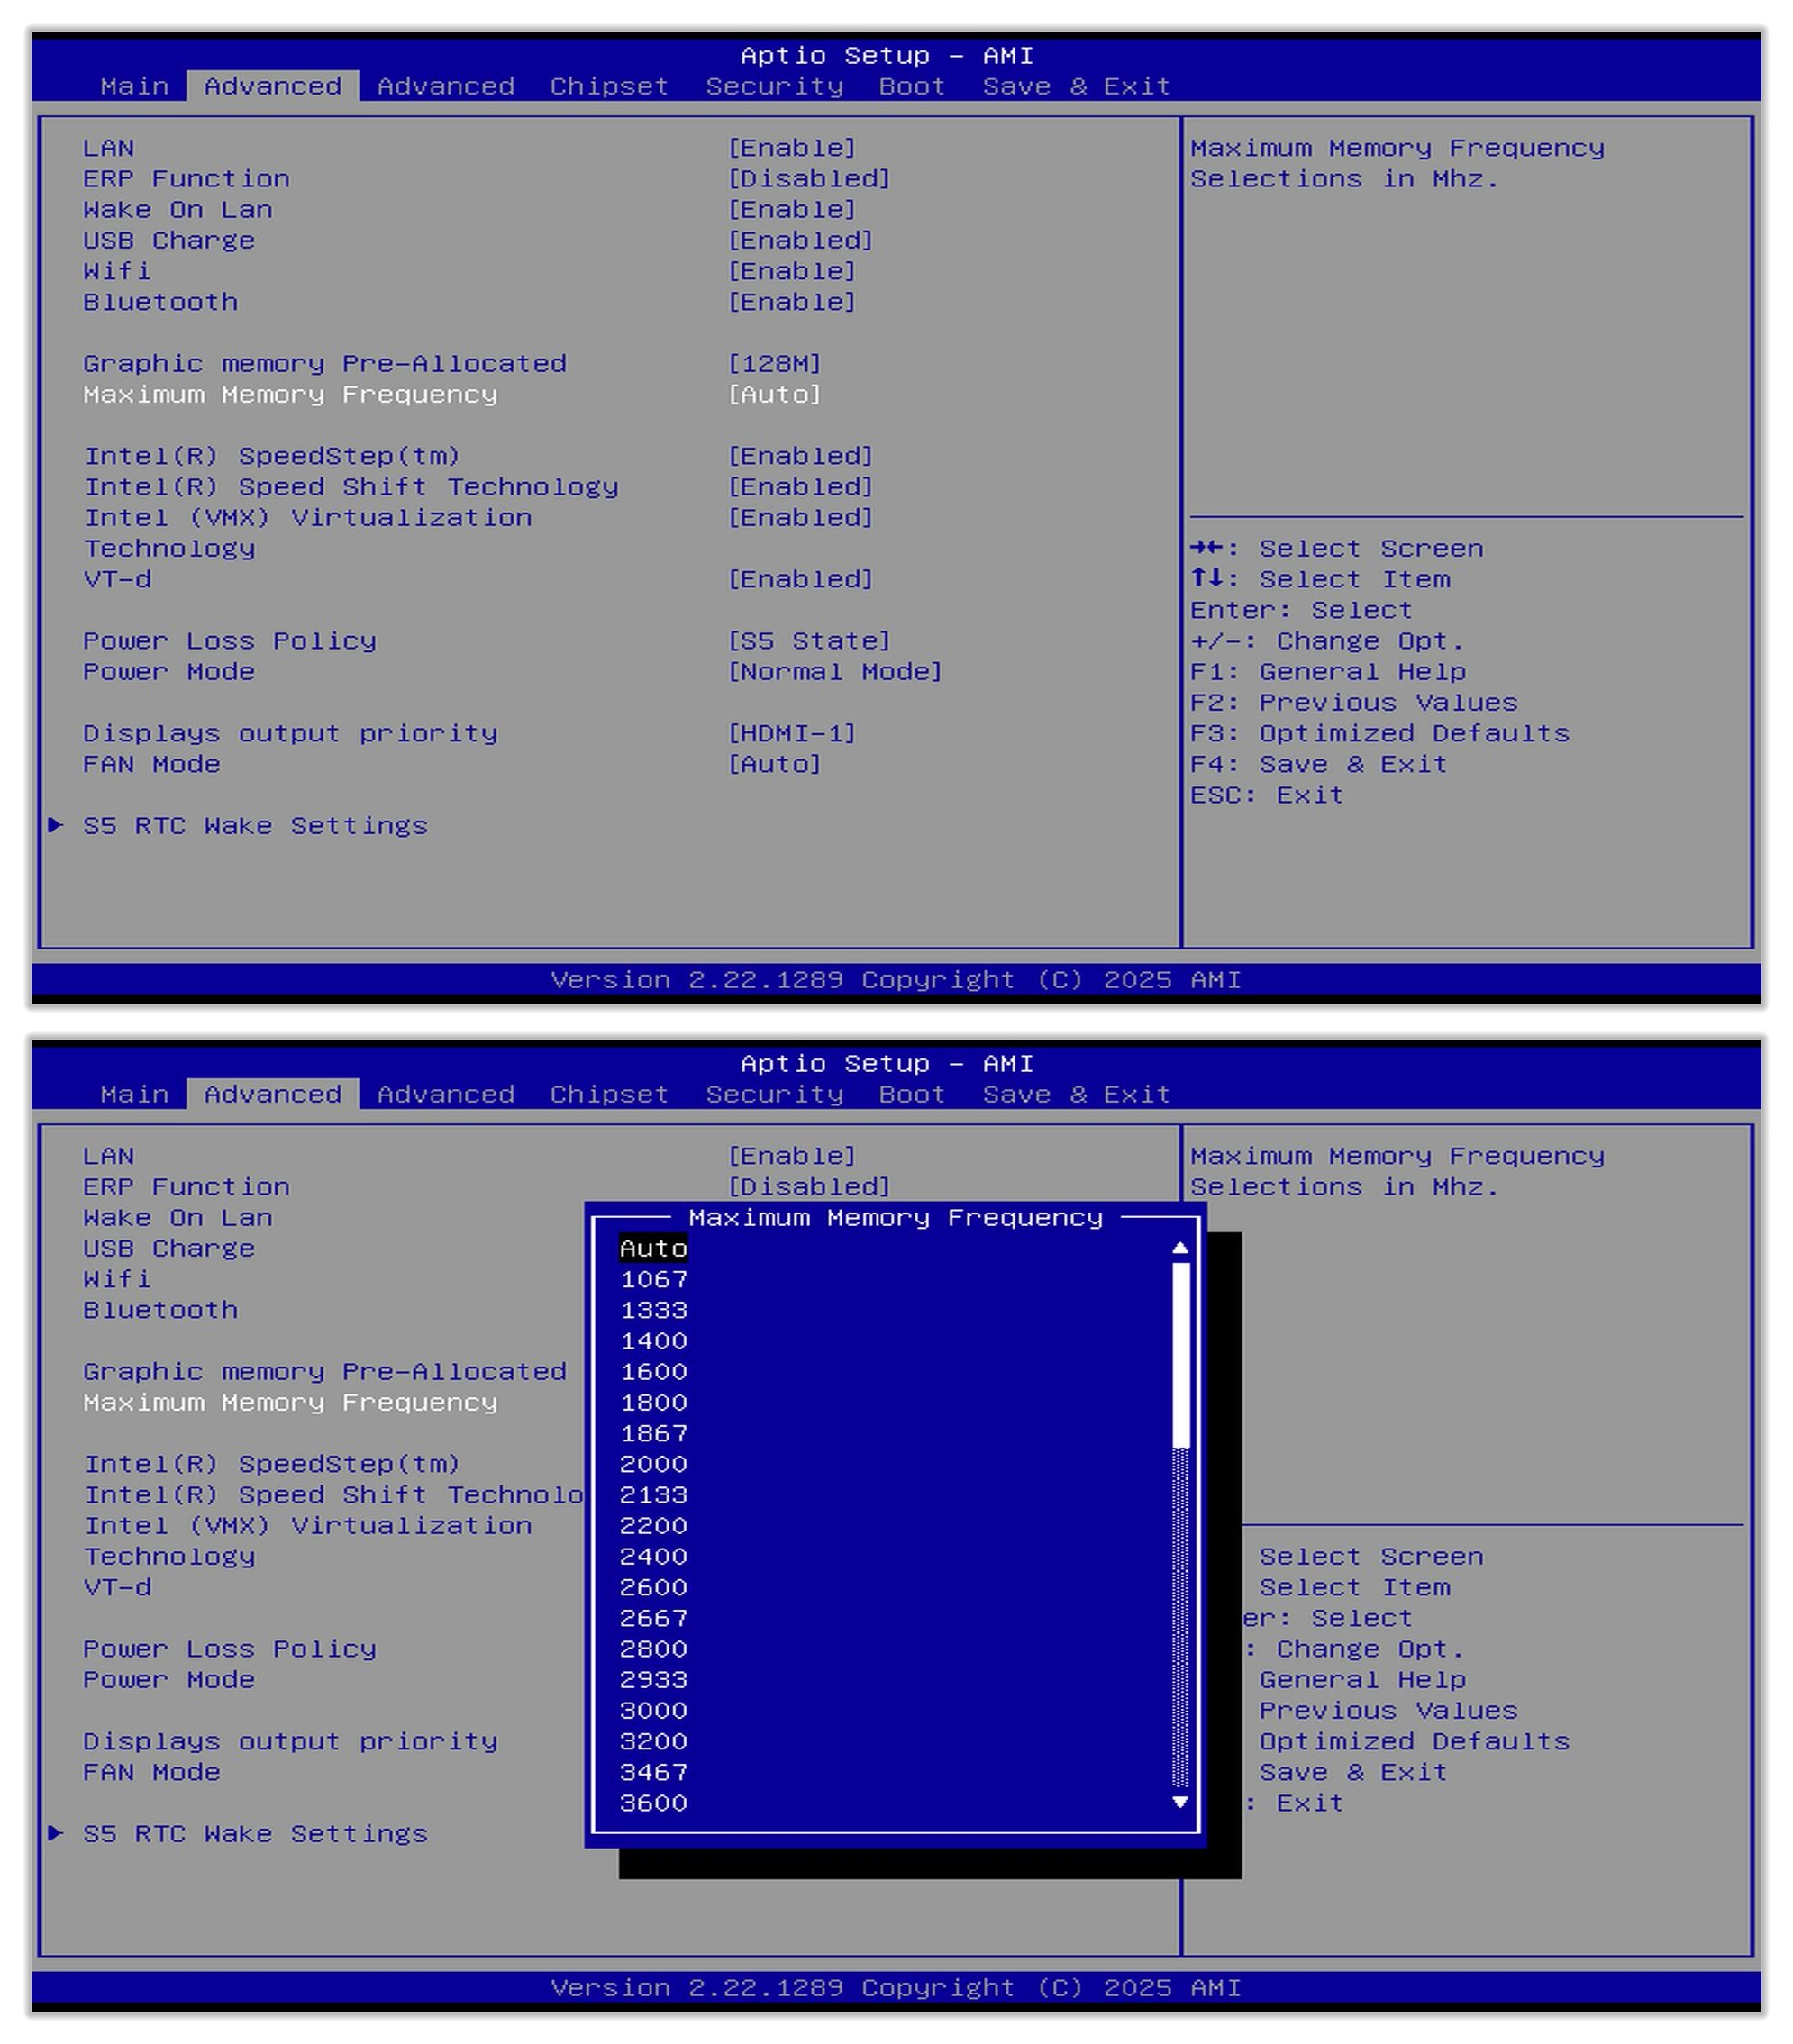Click the triangle beside S5 RTC Wake Settings below the popup

click(x=56, y=1833)
